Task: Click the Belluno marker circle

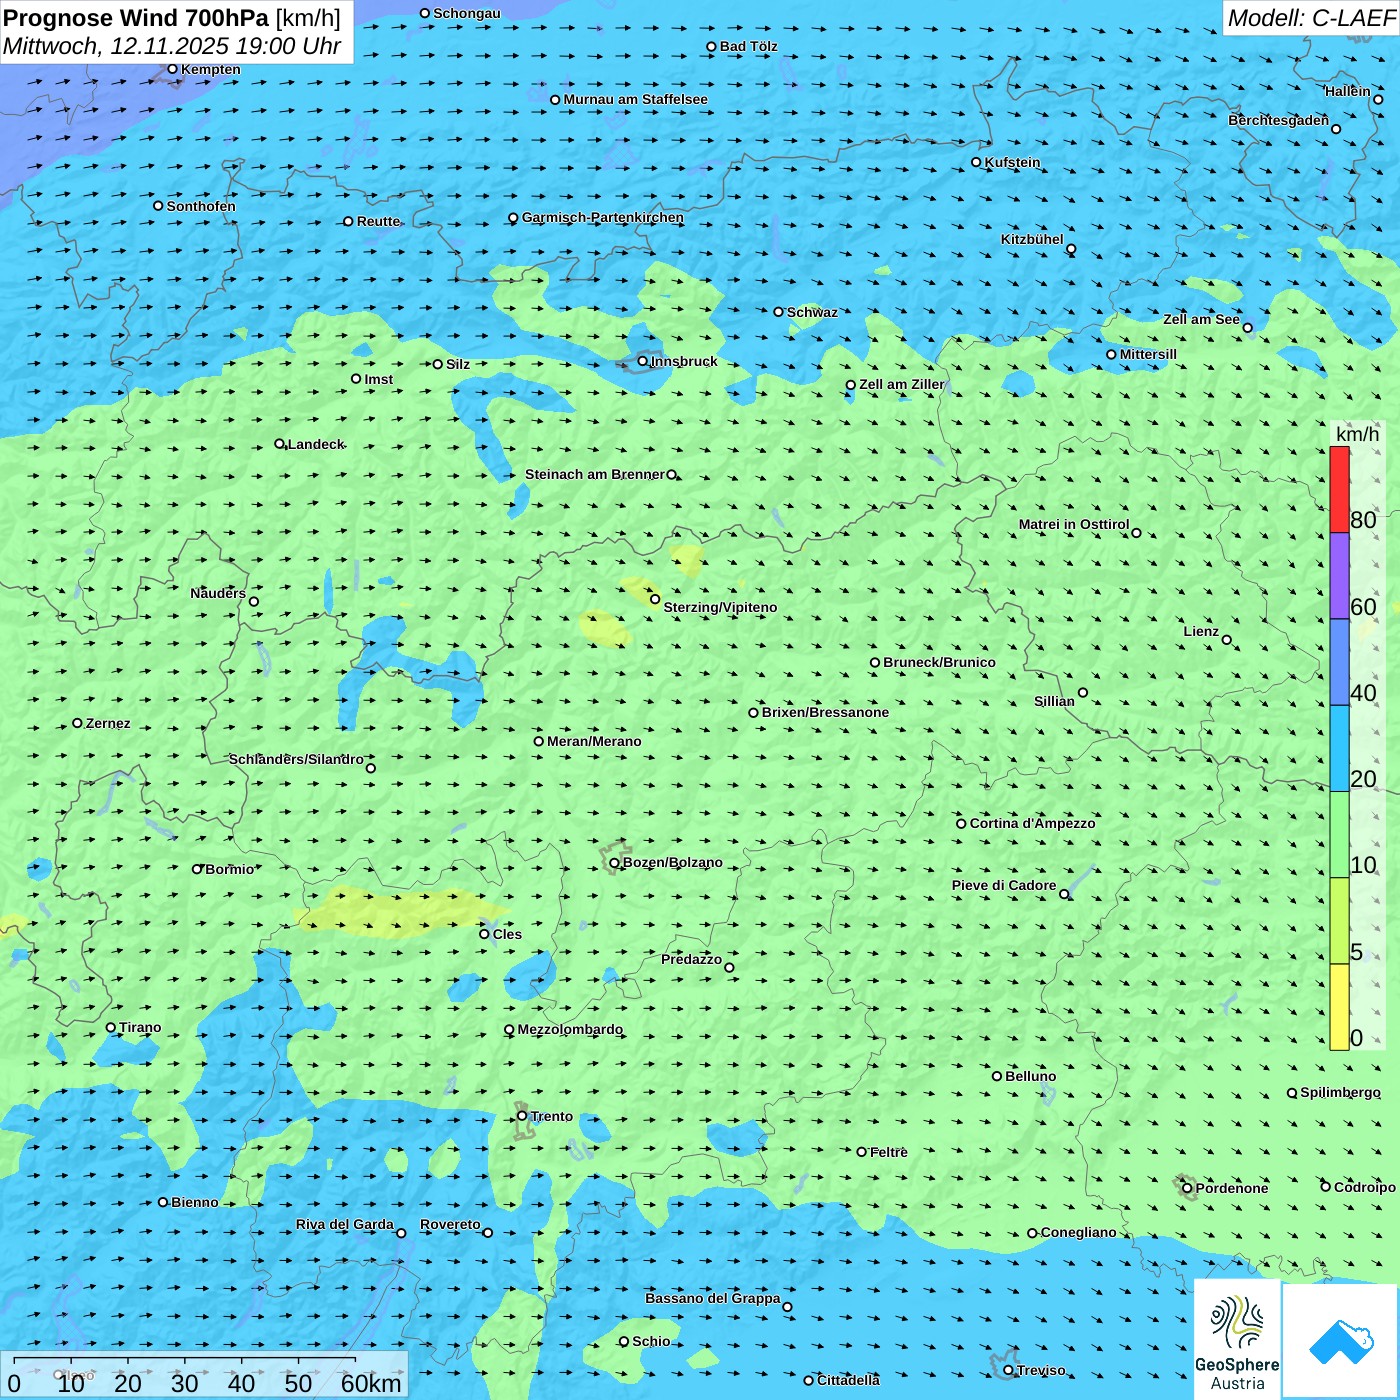Action: point(997,1076)
